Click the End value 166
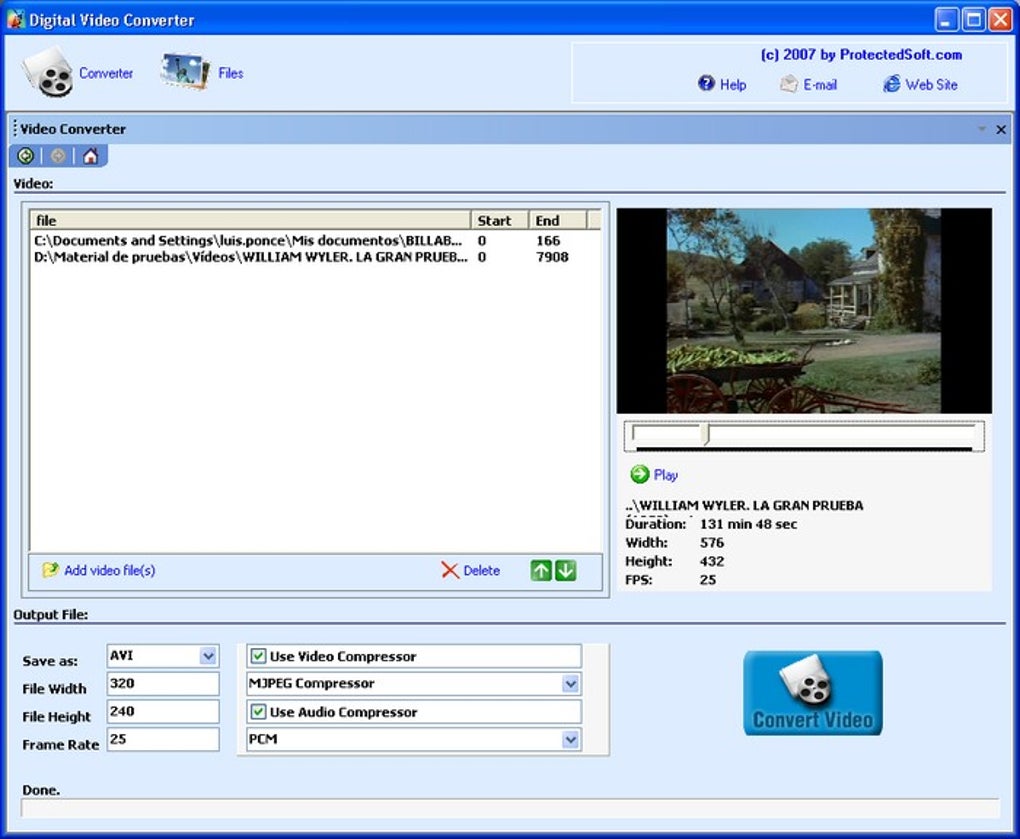 [x=548, y=241]
